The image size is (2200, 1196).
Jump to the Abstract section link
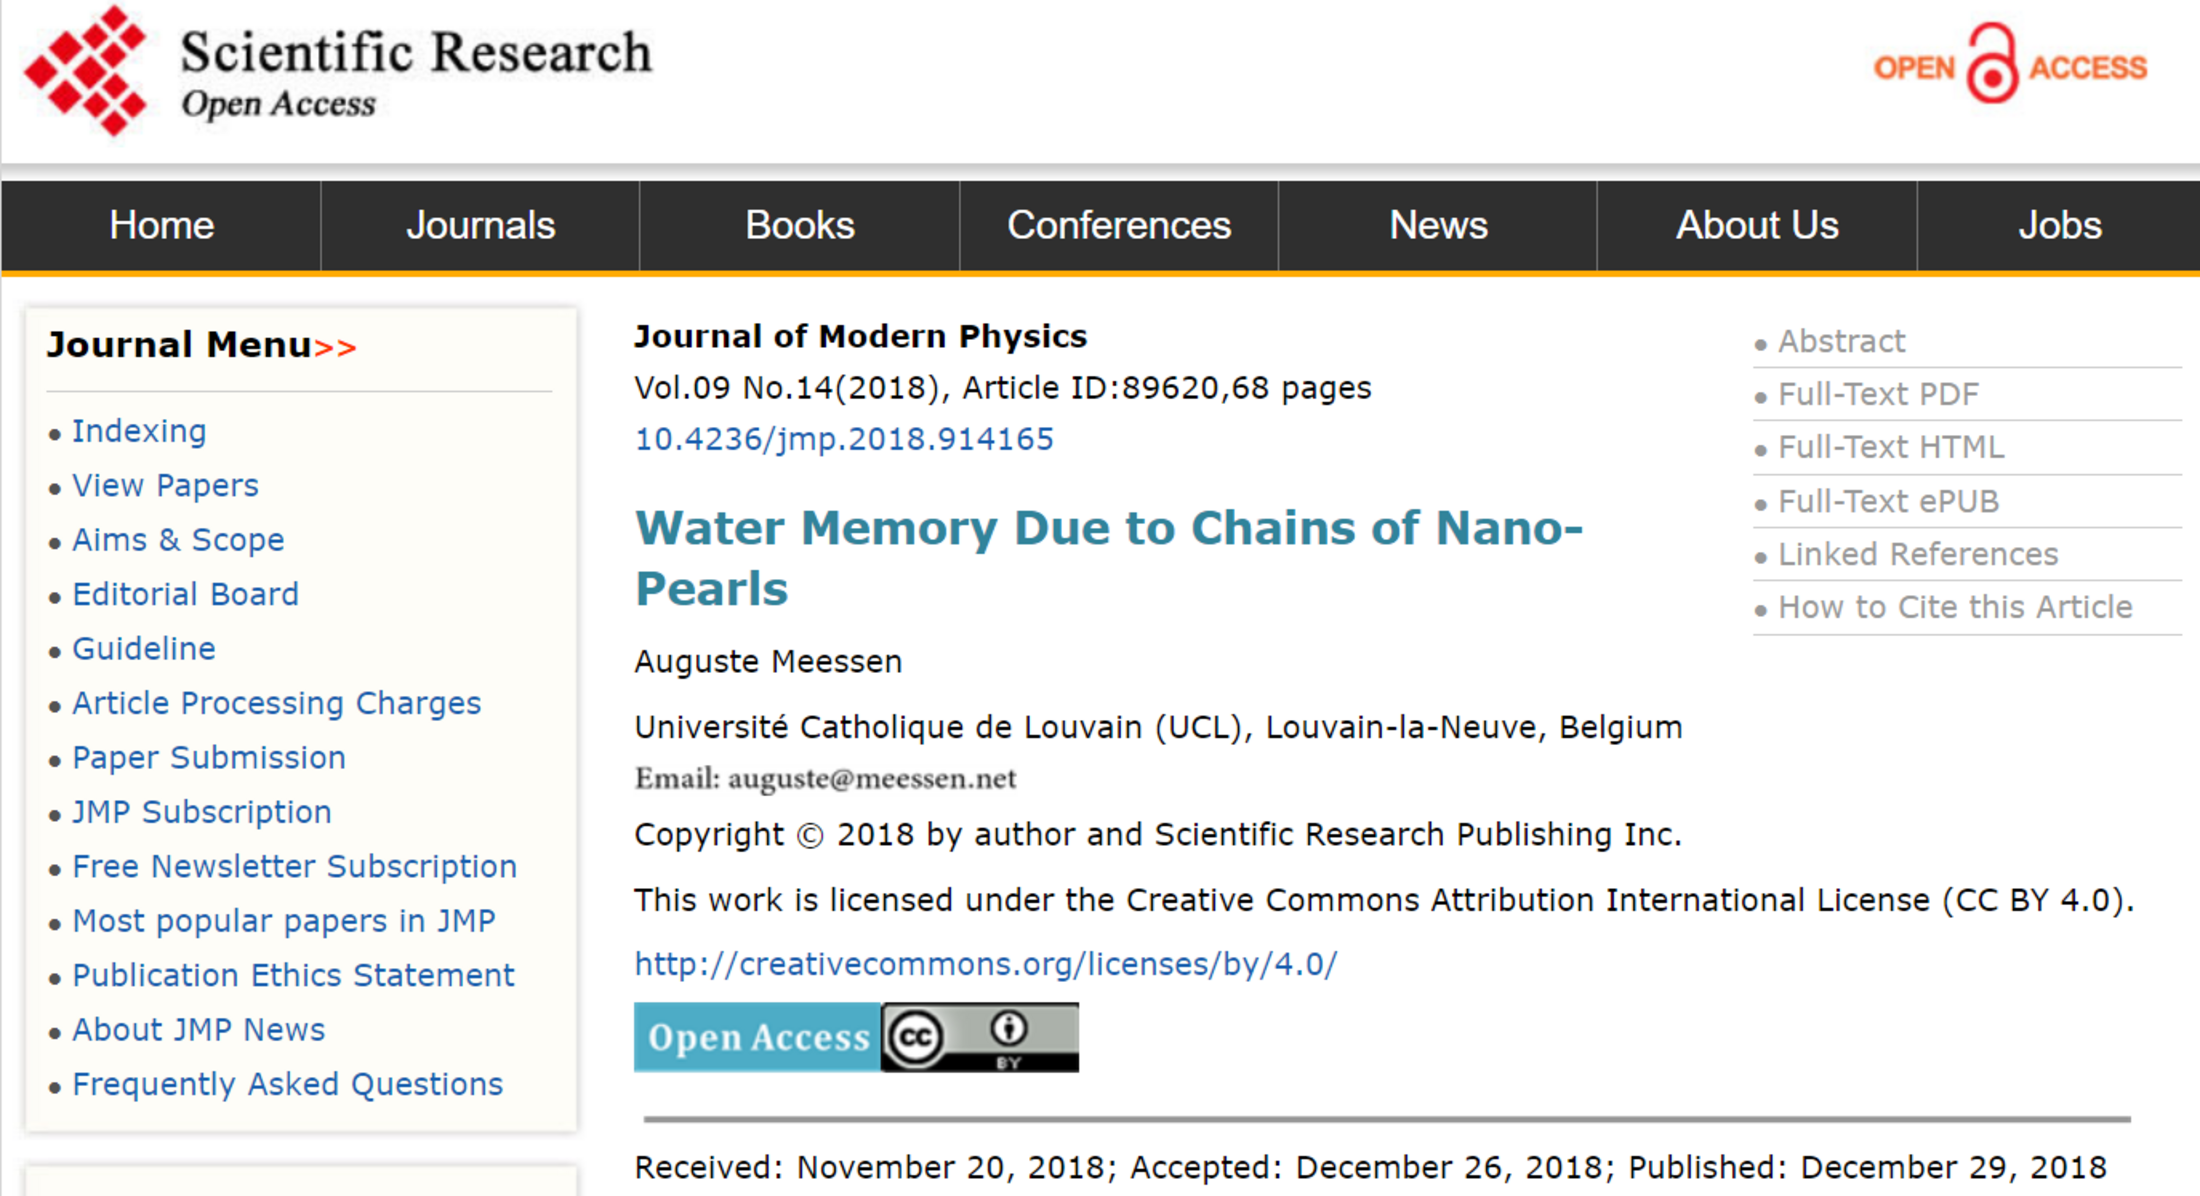pyautogui.click(x=1841, y=341)
